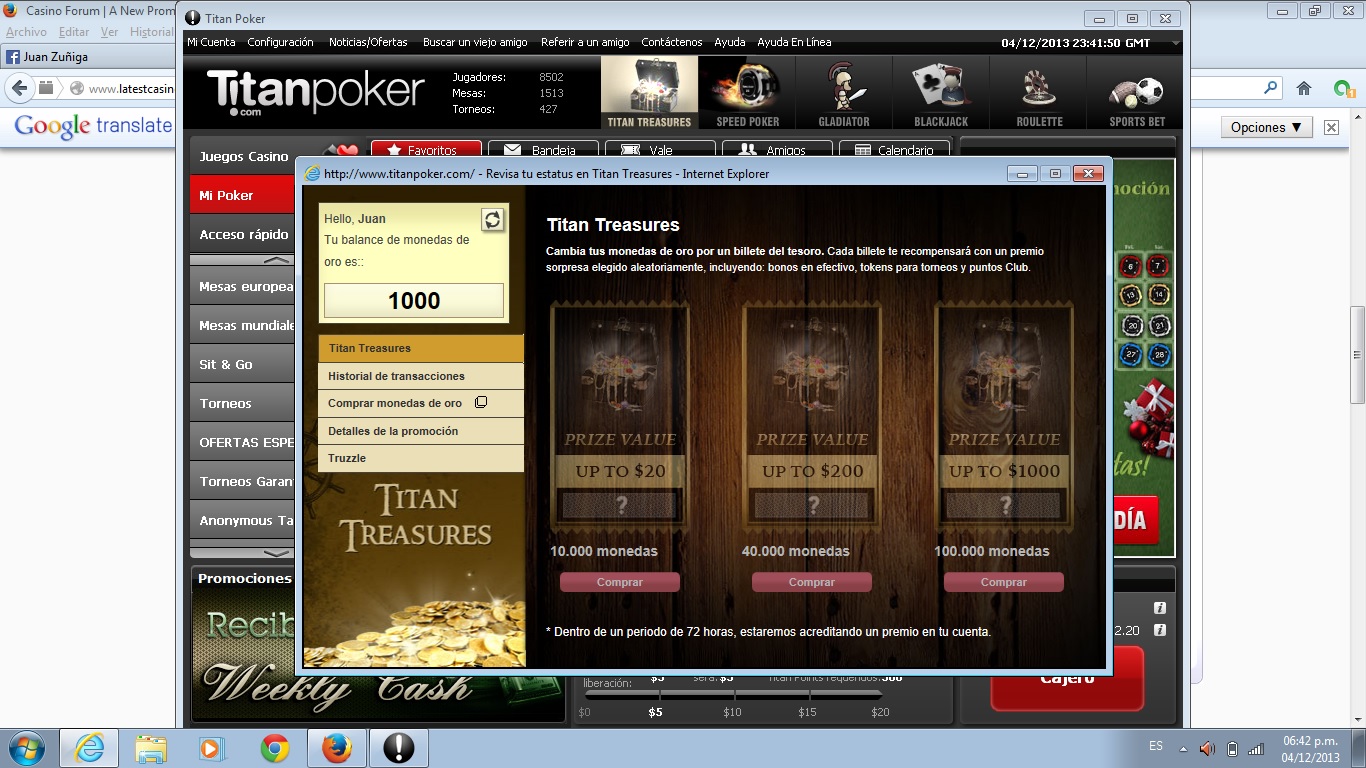Screen dimensions: 1366x768
Task: Select the Vale tab
Action: click(660, 150)
